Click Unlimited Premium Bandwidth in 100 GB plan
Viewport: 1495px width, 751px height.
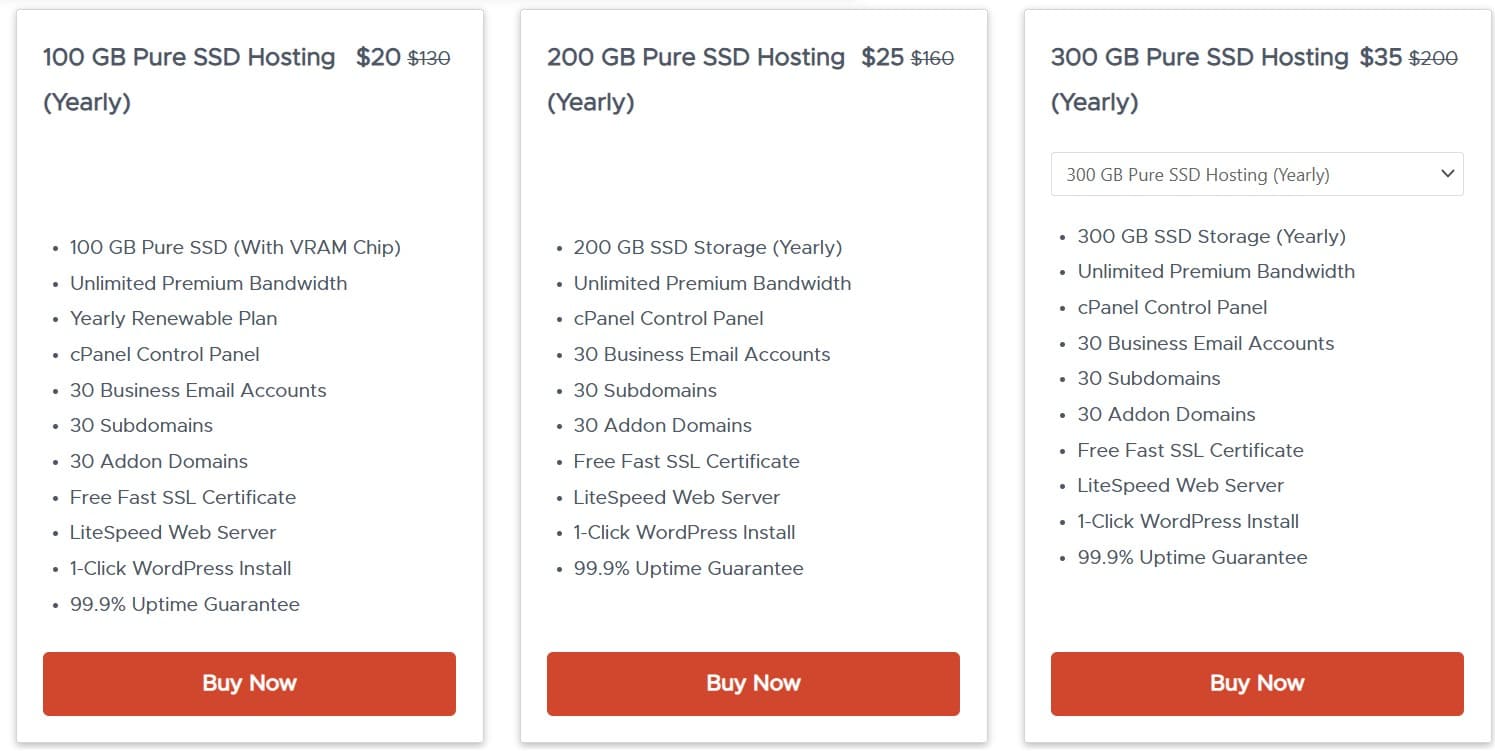point(208,283)
